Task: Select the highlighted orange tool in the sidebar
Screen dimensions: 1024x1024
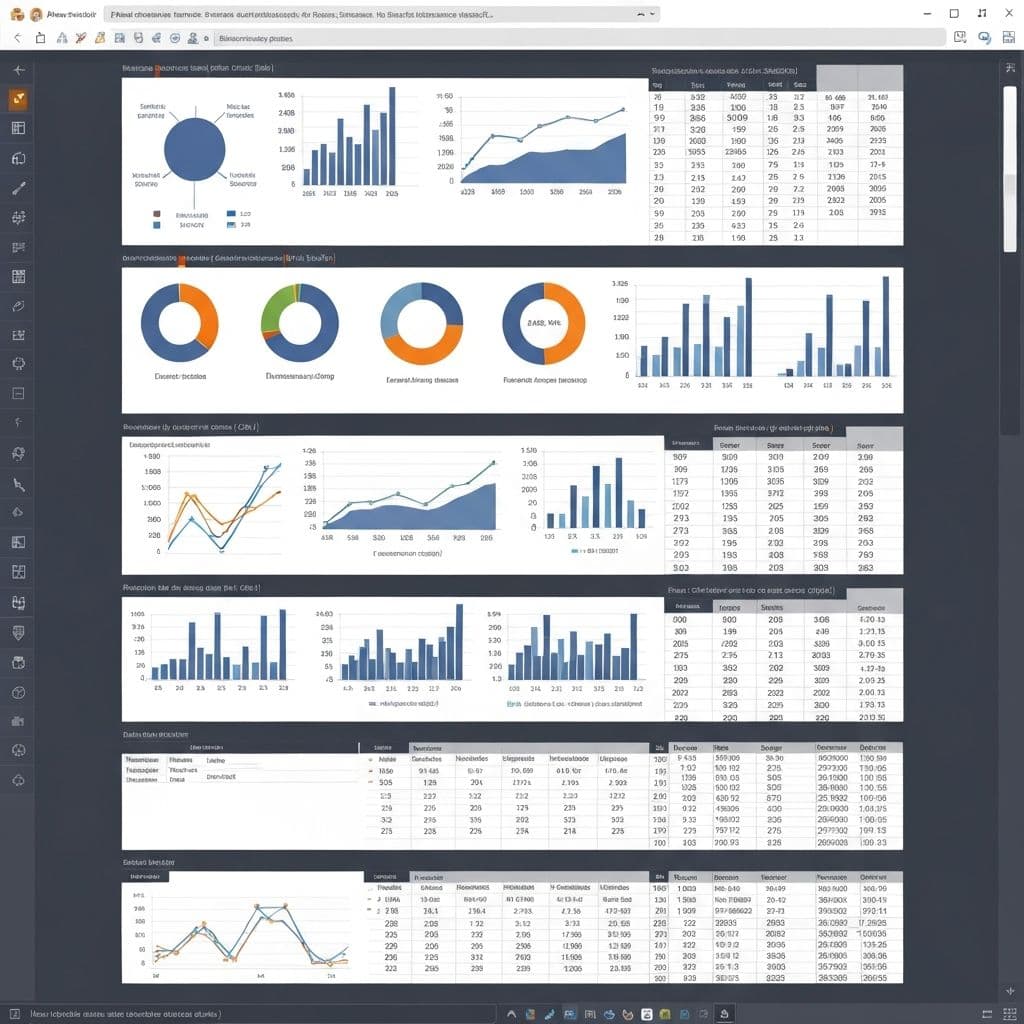Action: (x=18, y=99)
